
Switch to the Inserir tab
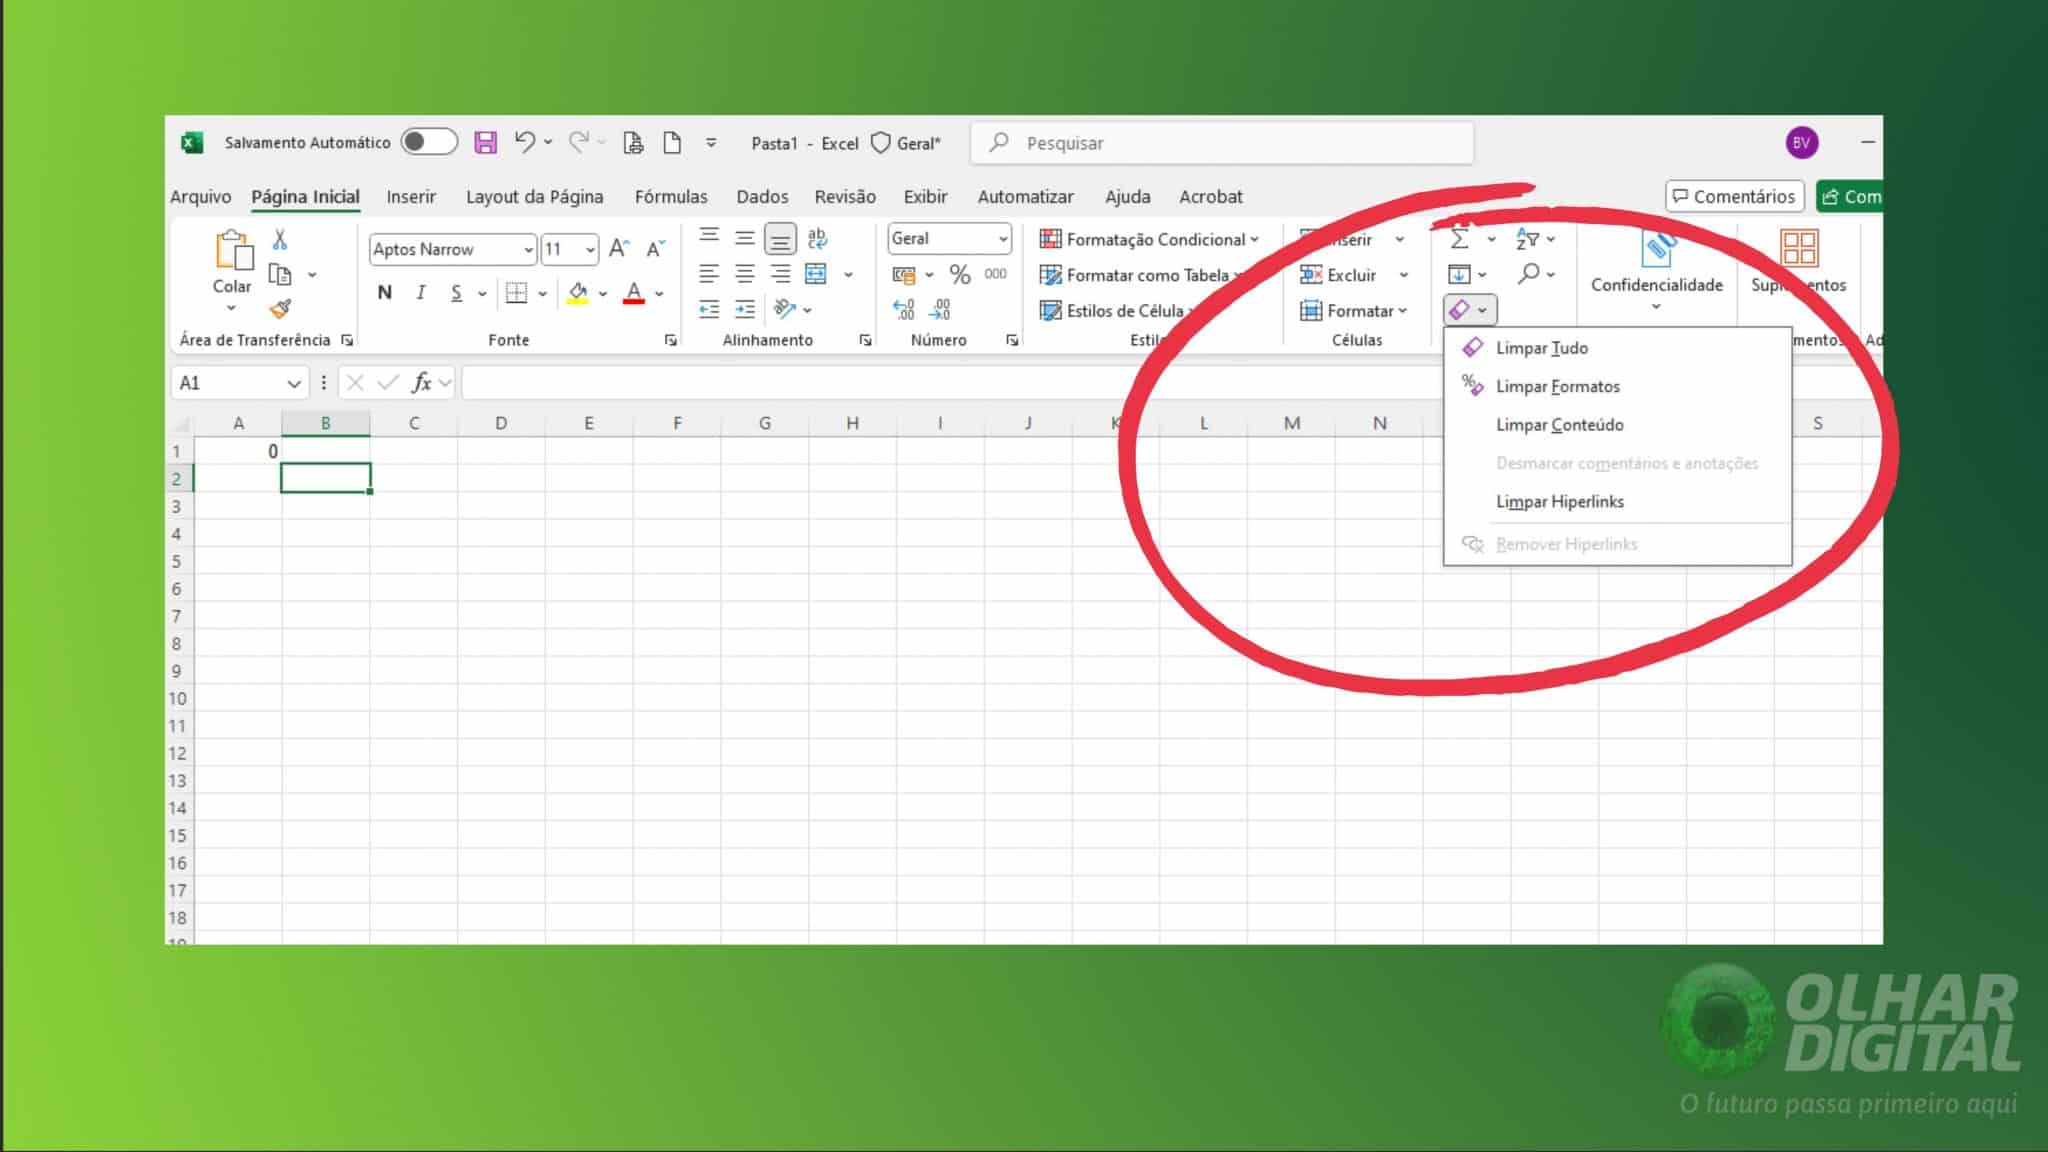411,197
